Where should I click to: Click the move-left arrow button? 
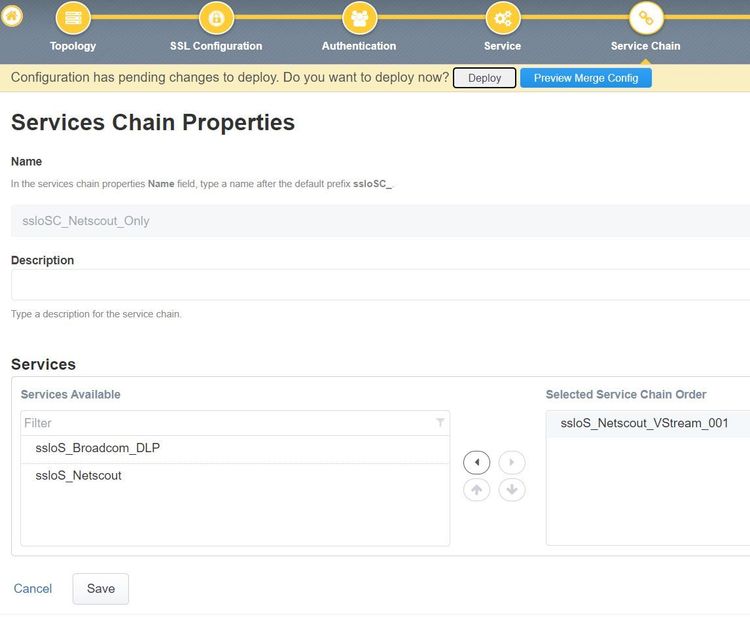tap(477, 463)
